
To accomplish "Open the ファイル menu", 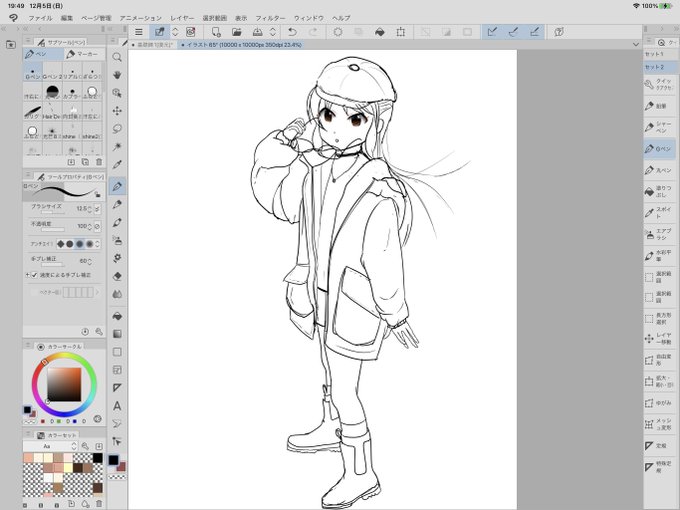I will 40,18.
